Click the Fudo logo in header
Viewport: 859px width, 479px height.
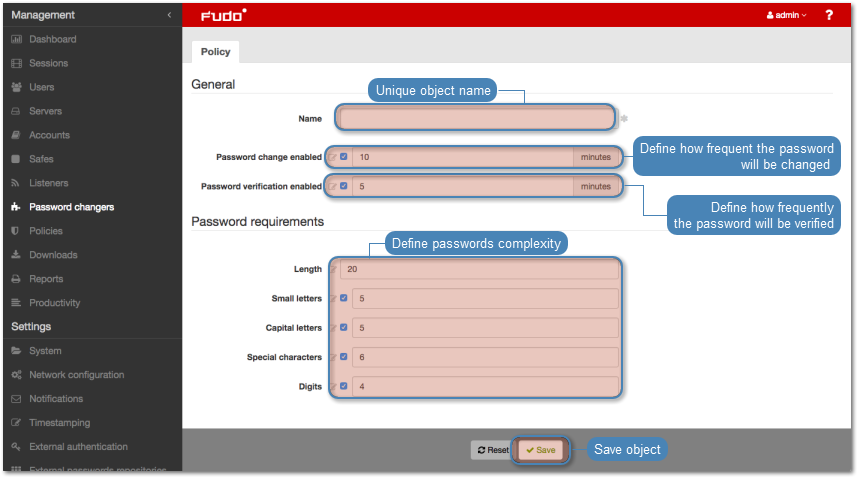(224, 15)
